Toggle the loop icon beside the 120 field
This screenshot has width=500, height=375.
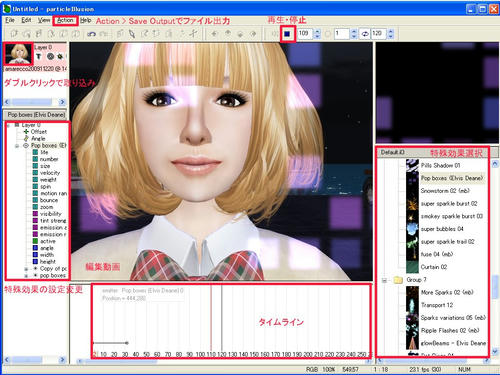coord(365,34)
